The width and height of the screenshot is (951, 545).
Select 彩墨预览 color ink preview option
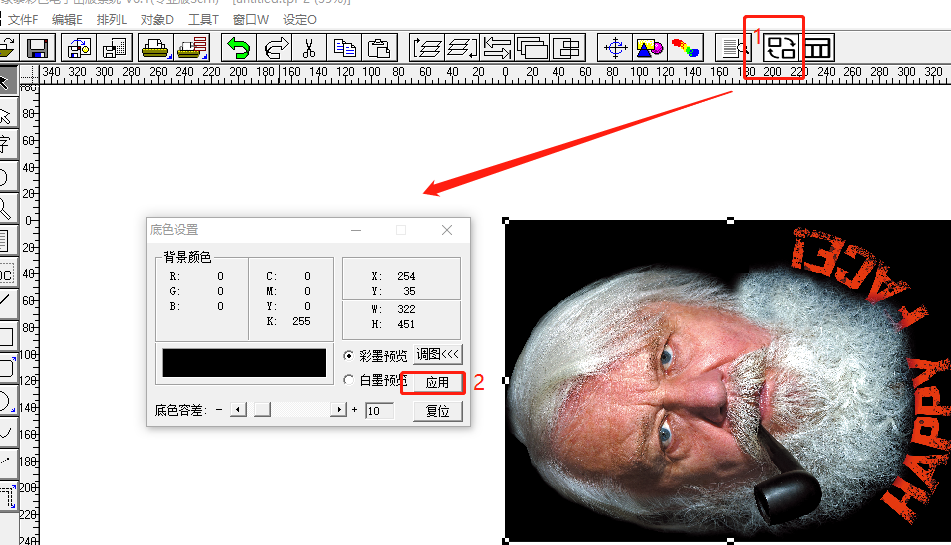pyautogui.click(x=375, y=355)
